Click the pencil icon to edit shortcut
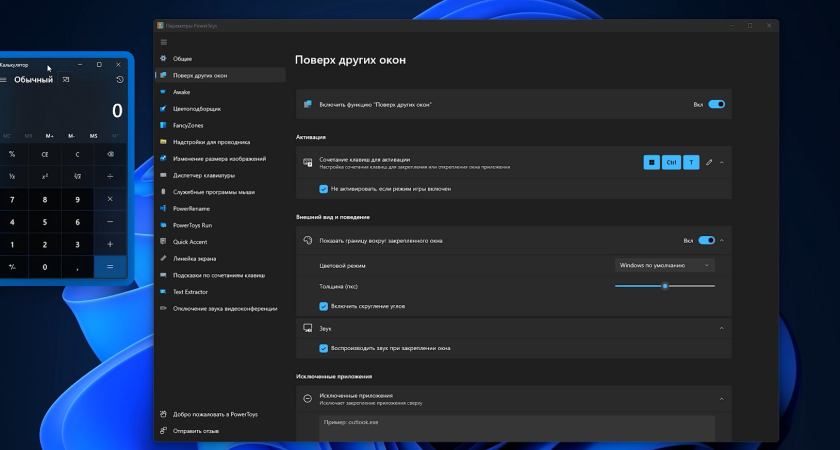Image resolution: width=840 pixels, height=450 pixels. [709, 162]
